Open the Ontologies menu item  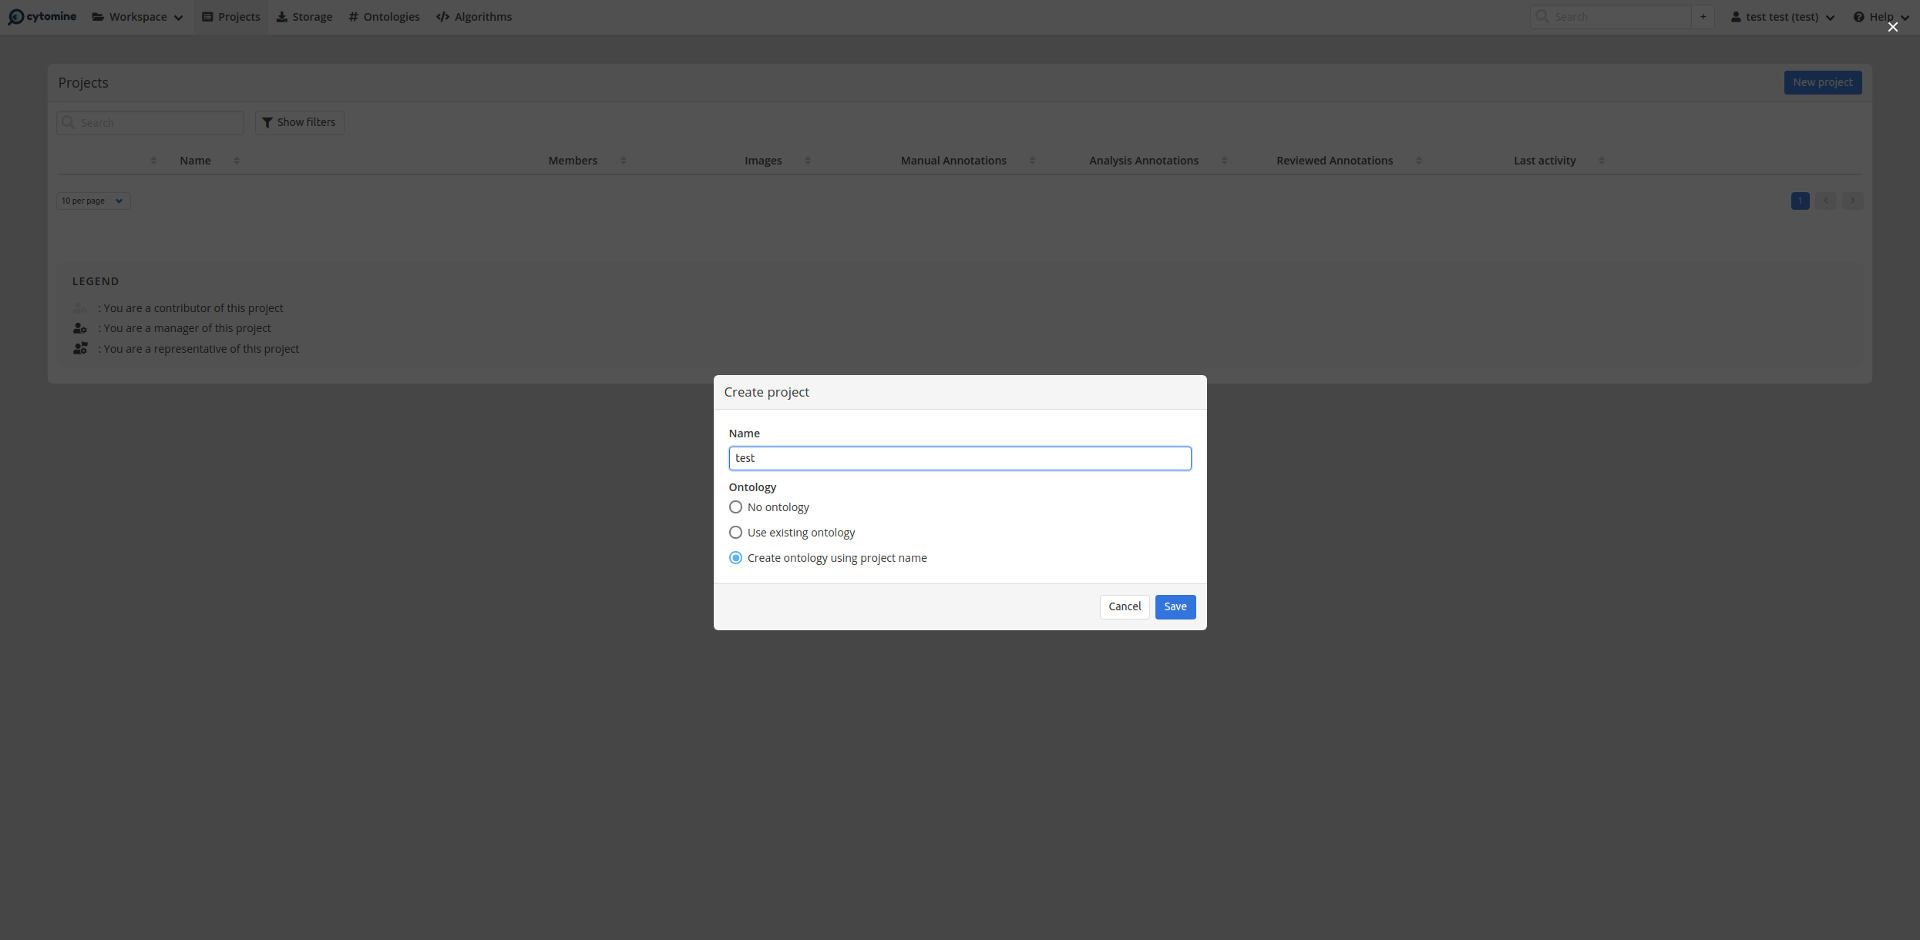(383, 16)
